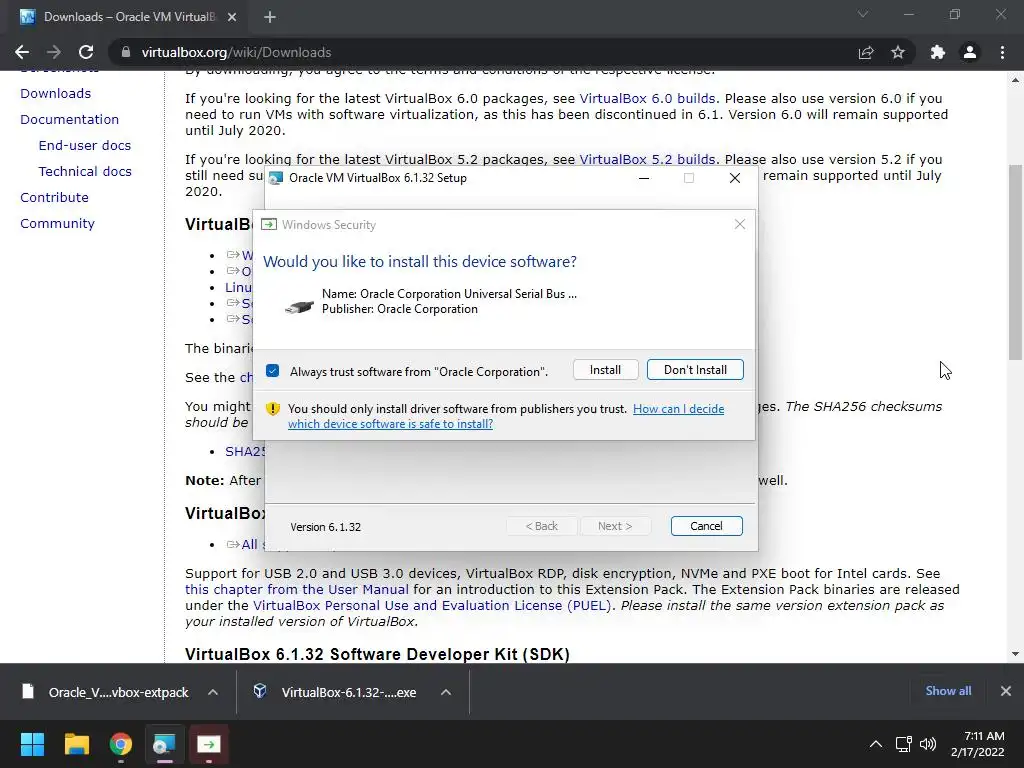The height and width of the screenshot is (768, 1024).
Task: Open End-user docs sidebar link
Action: 84,146
